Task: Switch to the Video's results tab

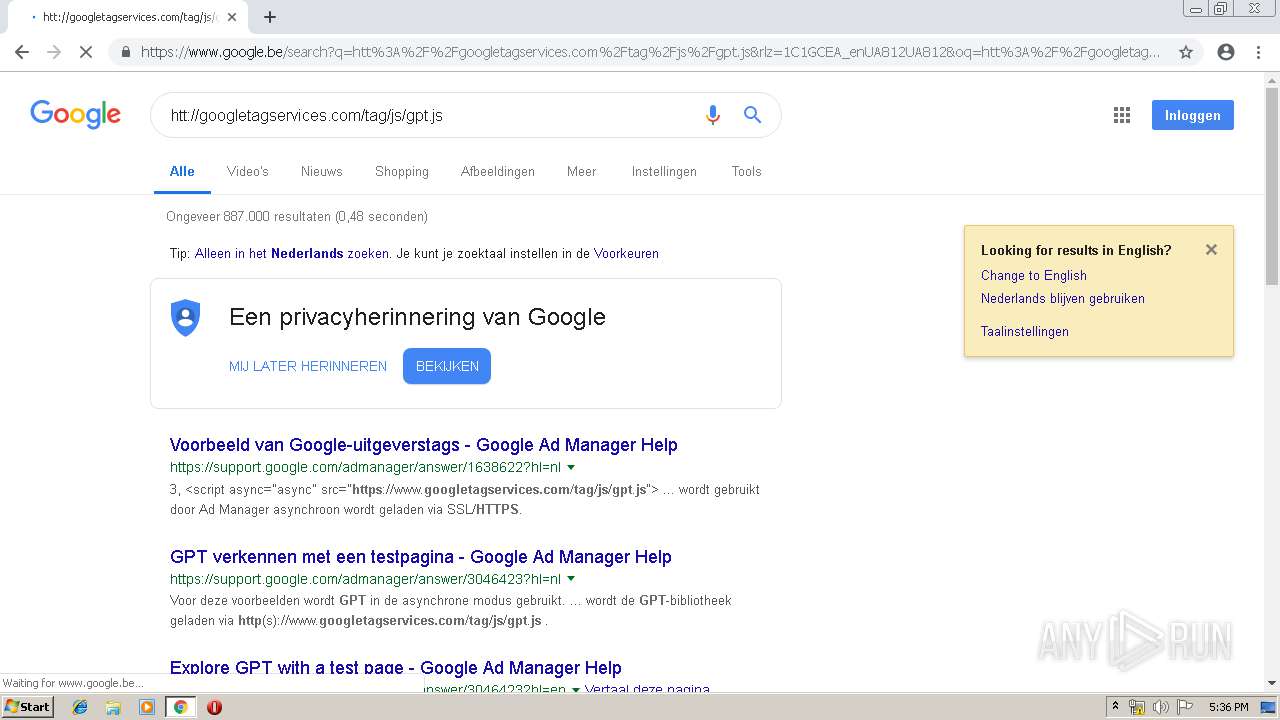Action: click(x=248, y=171)
